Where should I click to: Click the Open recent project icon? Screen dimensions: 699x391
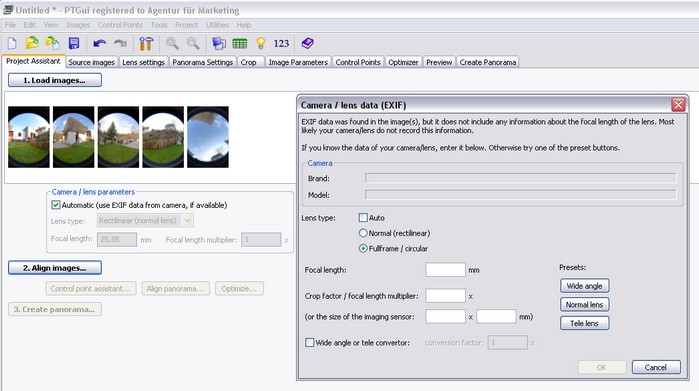pos(53,43)
